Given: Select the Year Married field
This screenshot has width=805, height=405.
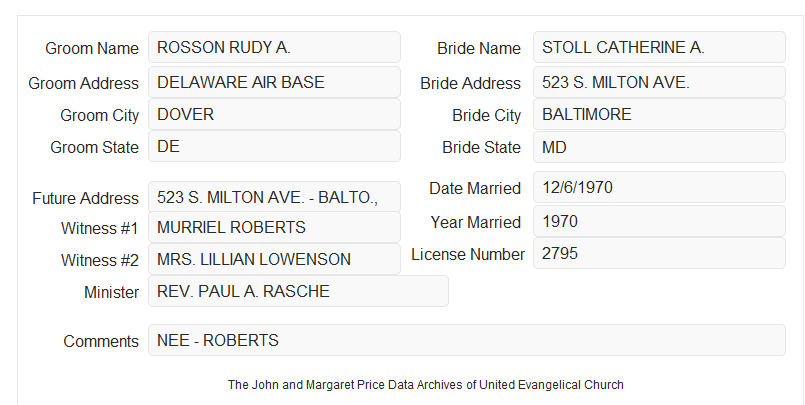Looking at the screenshot, I should coord(659,221).
